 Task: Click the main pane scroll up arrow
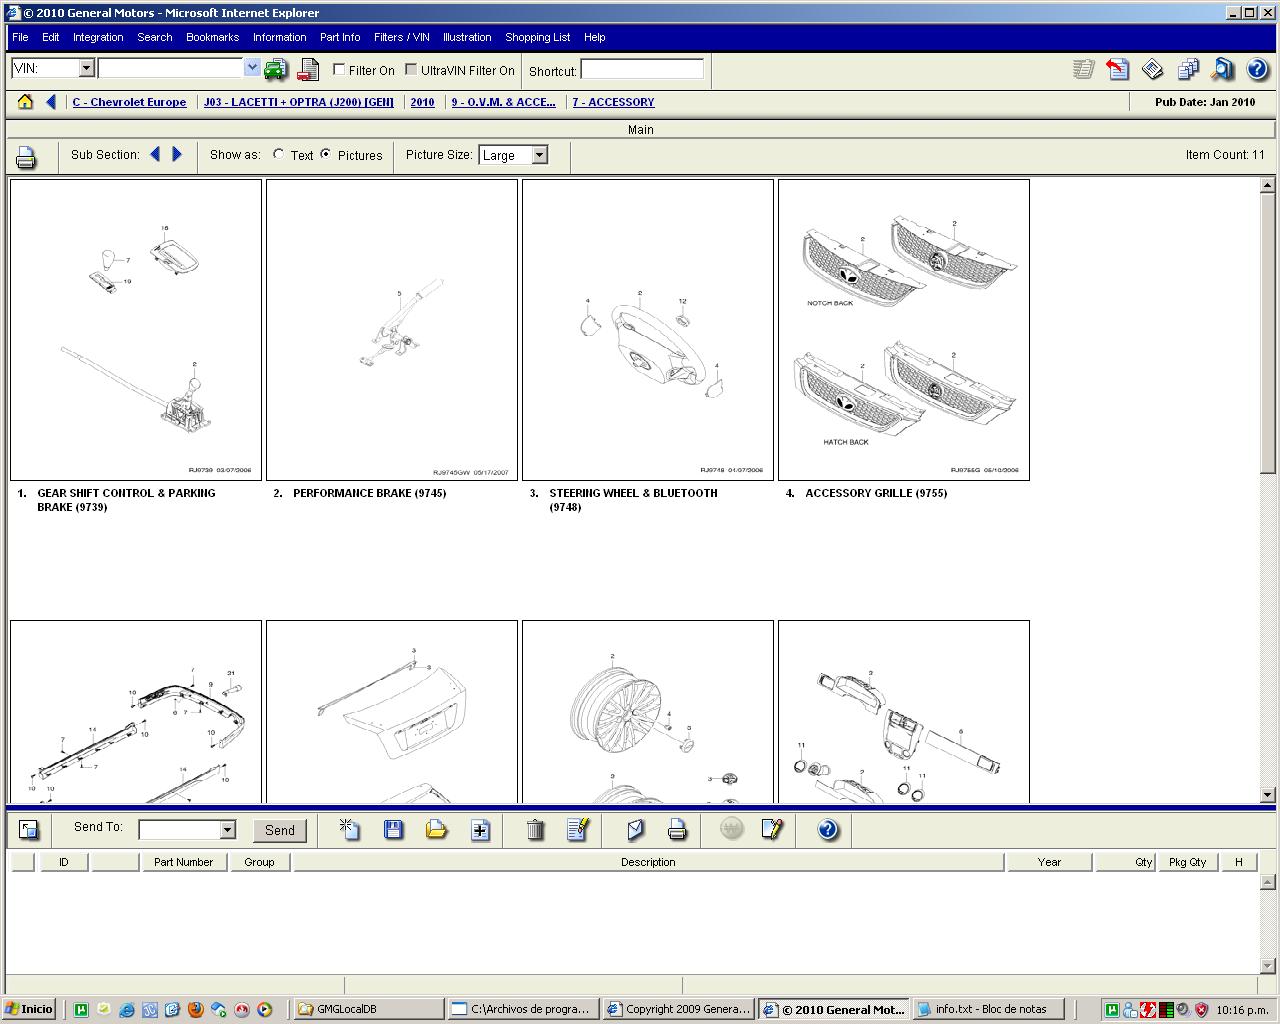(1268, 185)
